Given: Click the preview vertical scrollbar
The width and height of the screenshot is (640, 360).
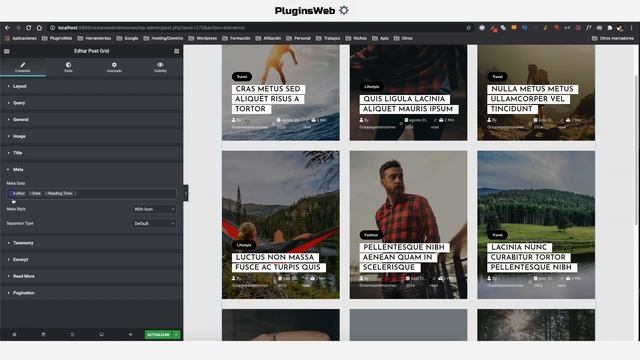Looking at the screenshot, I should point(636,149).
